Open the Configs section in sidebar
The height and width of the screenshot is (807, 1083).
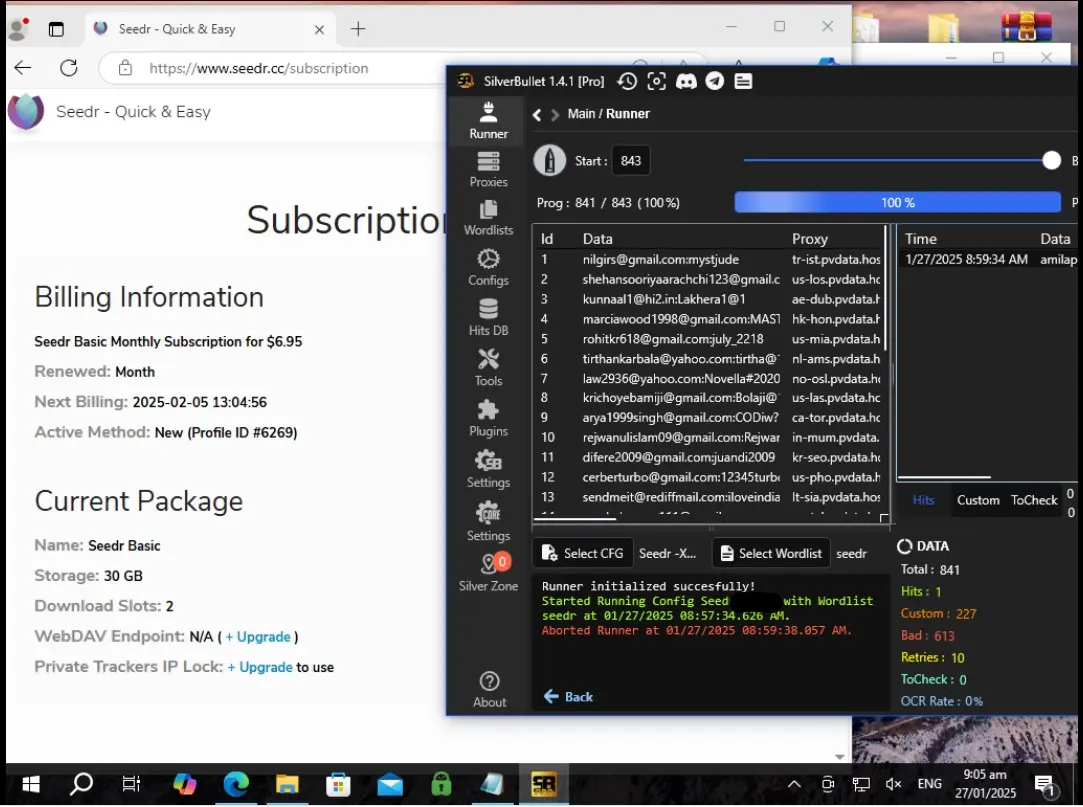(x=488, y=268)
